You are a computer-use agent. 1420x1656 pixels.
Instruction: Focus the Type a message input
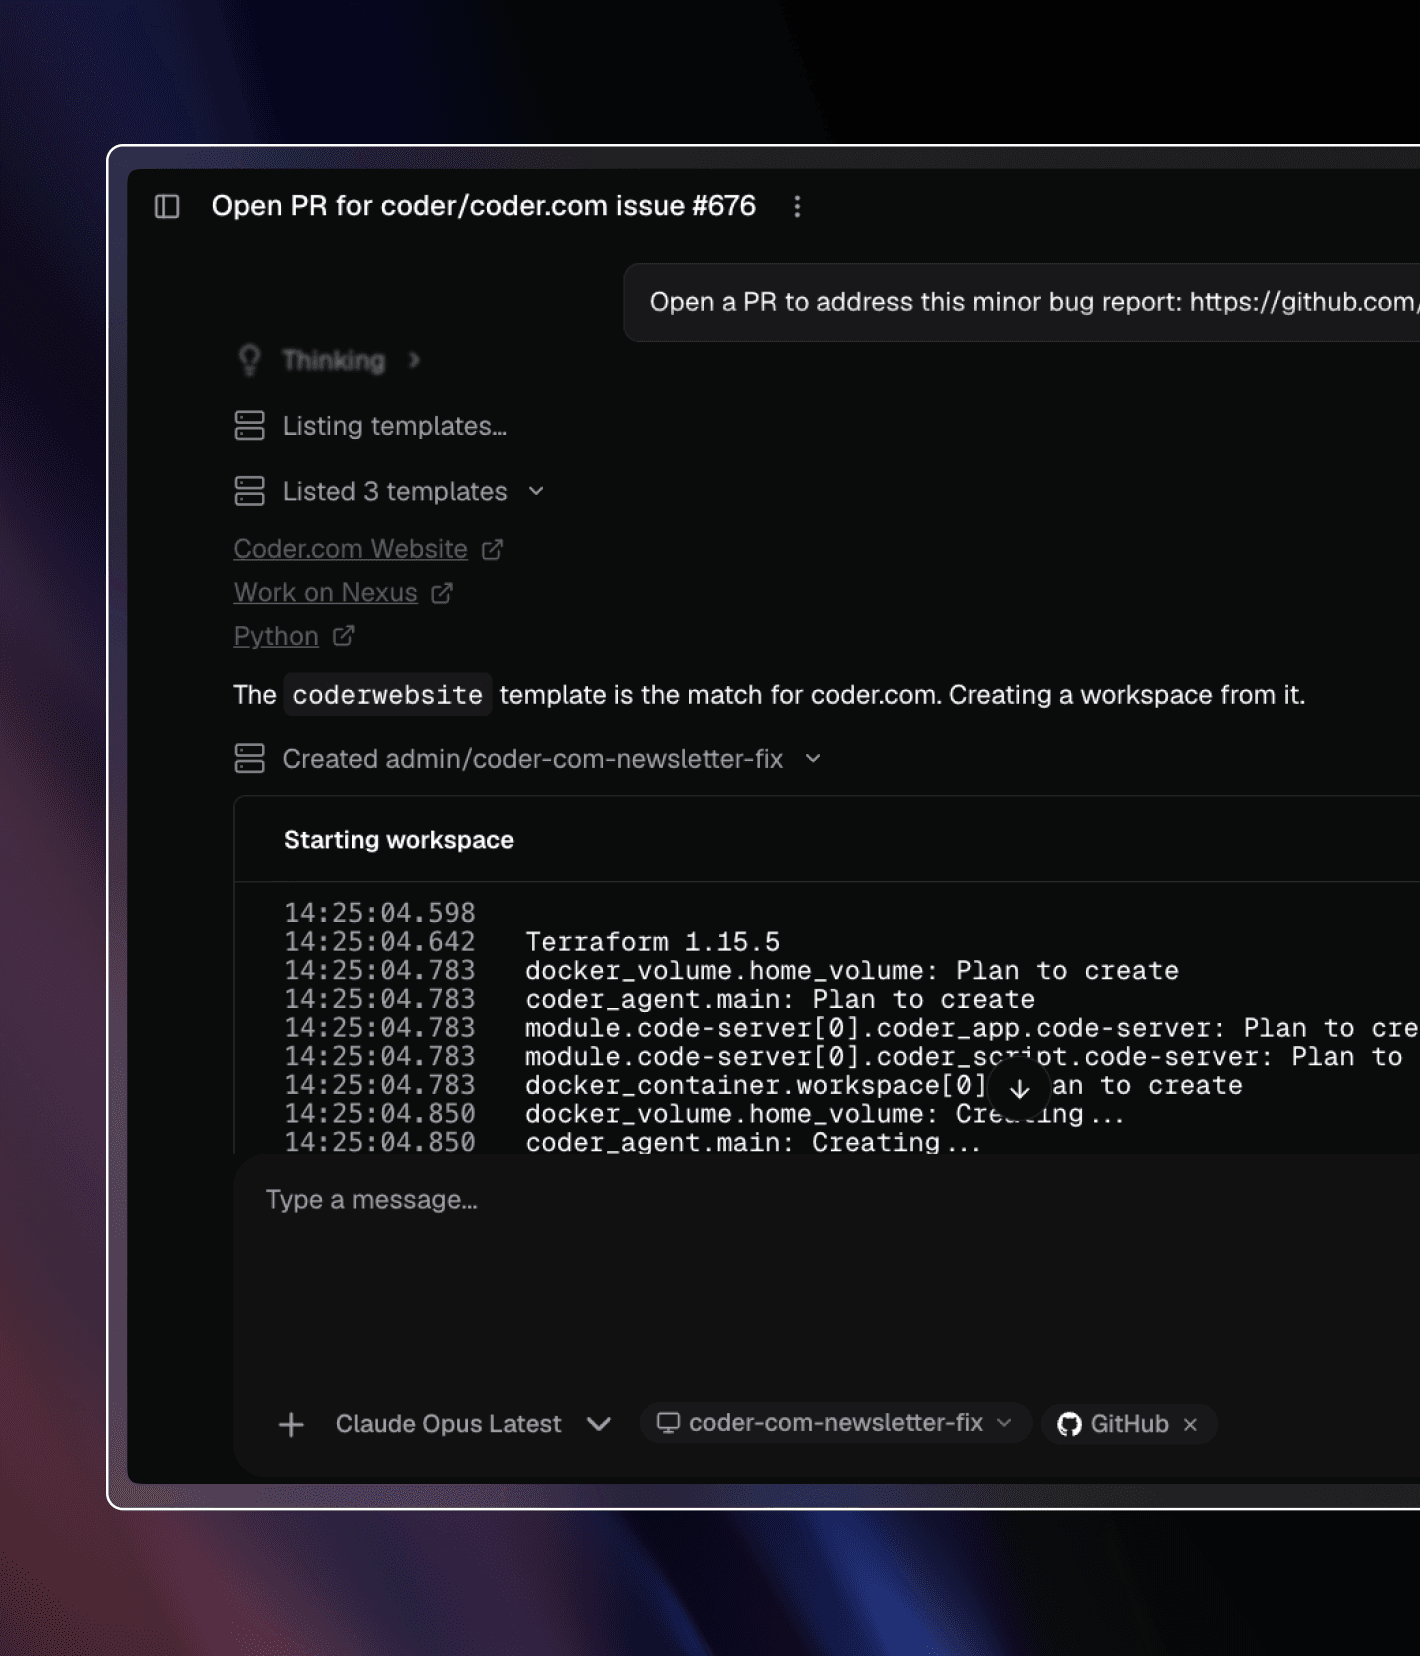pyautogui.click(x=826, y=1200)
